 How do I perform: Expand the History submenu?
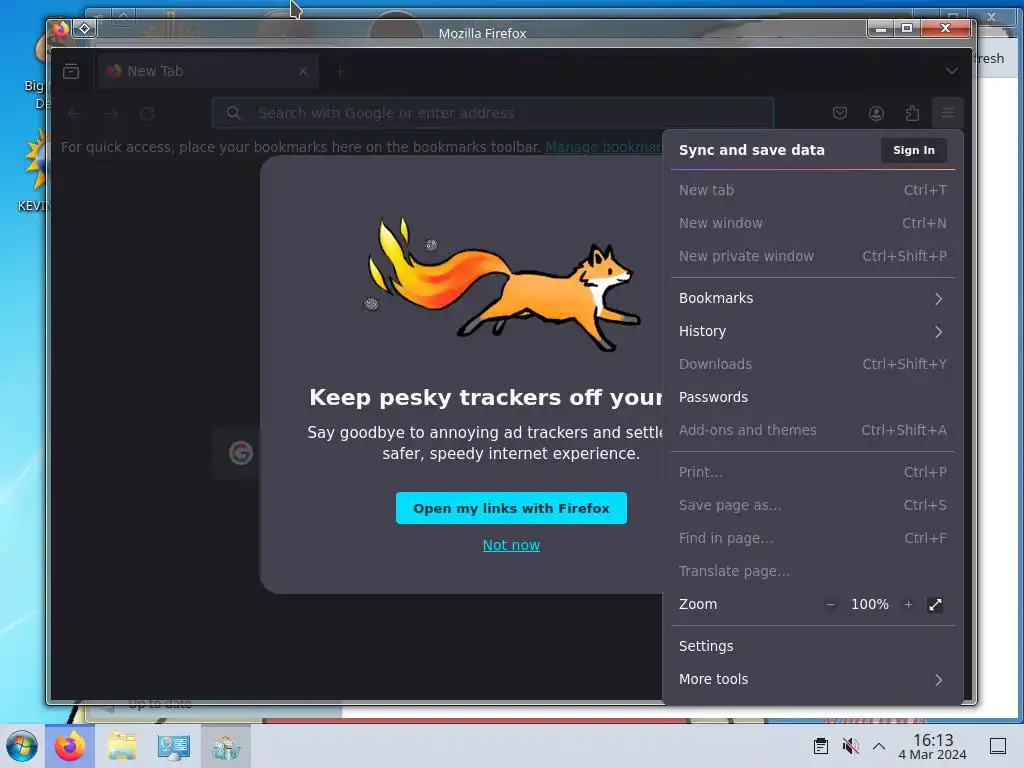point(812,331)
